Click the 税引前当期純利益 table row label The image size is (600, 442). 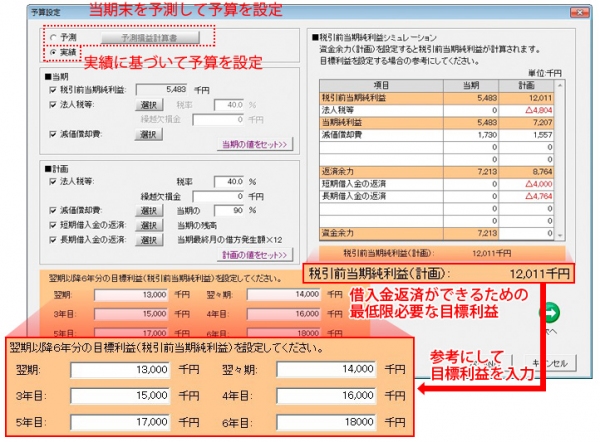(354, 98)
